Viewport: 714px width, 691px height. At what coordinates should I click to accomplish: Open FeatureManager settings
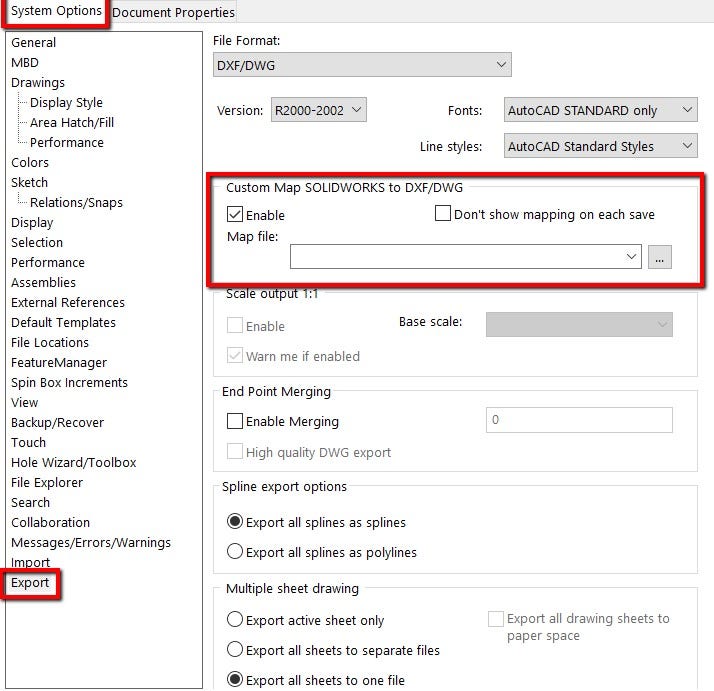59,363
